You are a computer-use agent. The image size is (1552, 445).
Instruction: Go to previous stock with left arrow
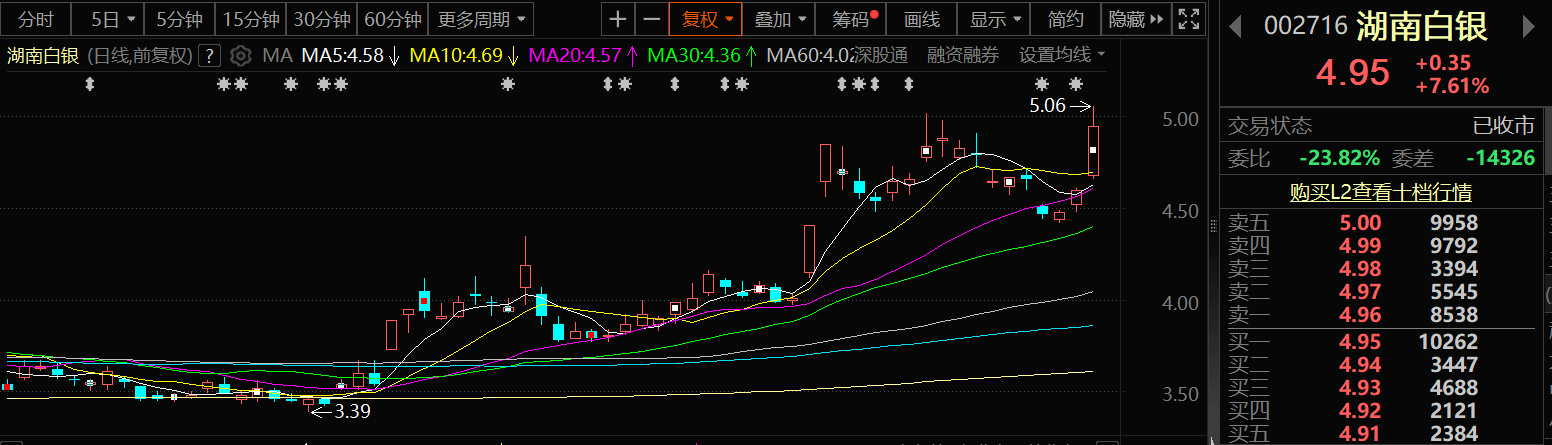(1238, 25)
